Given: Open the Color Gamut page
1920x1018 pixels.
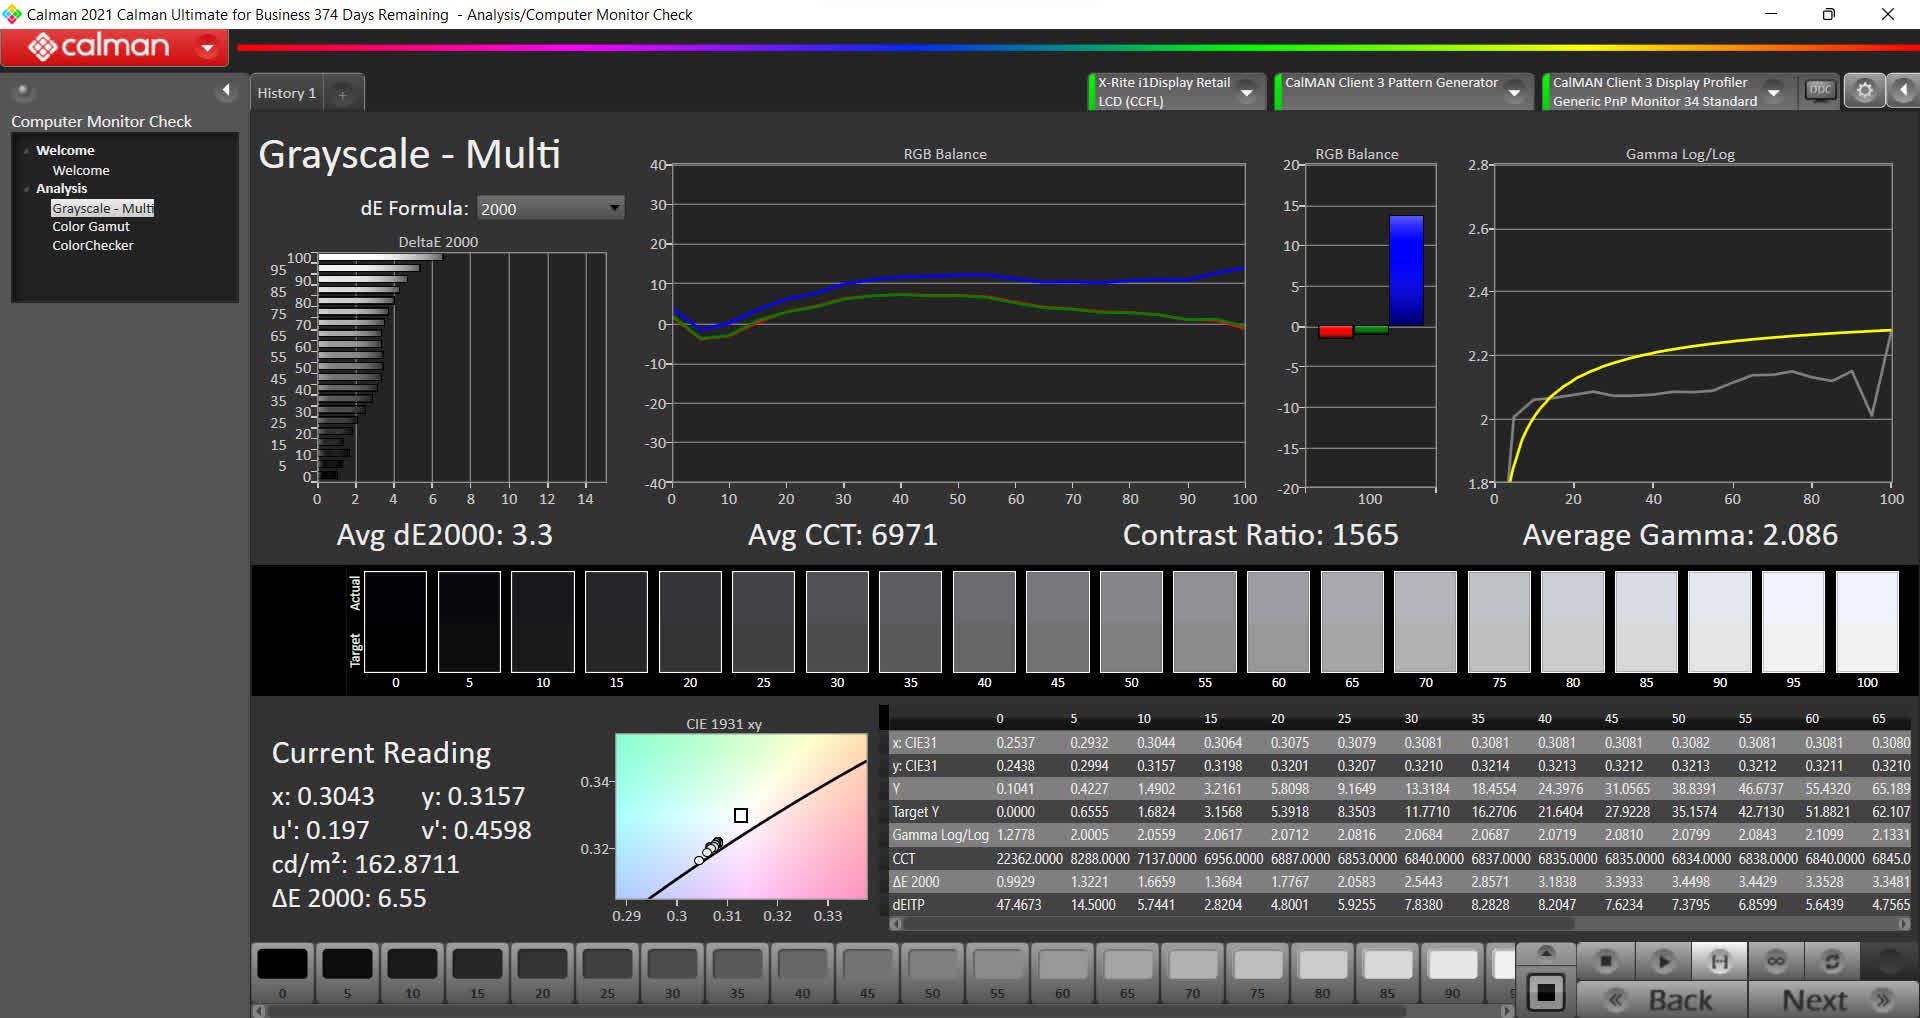Looking at the screenshot, I should [x=90, y=227].
